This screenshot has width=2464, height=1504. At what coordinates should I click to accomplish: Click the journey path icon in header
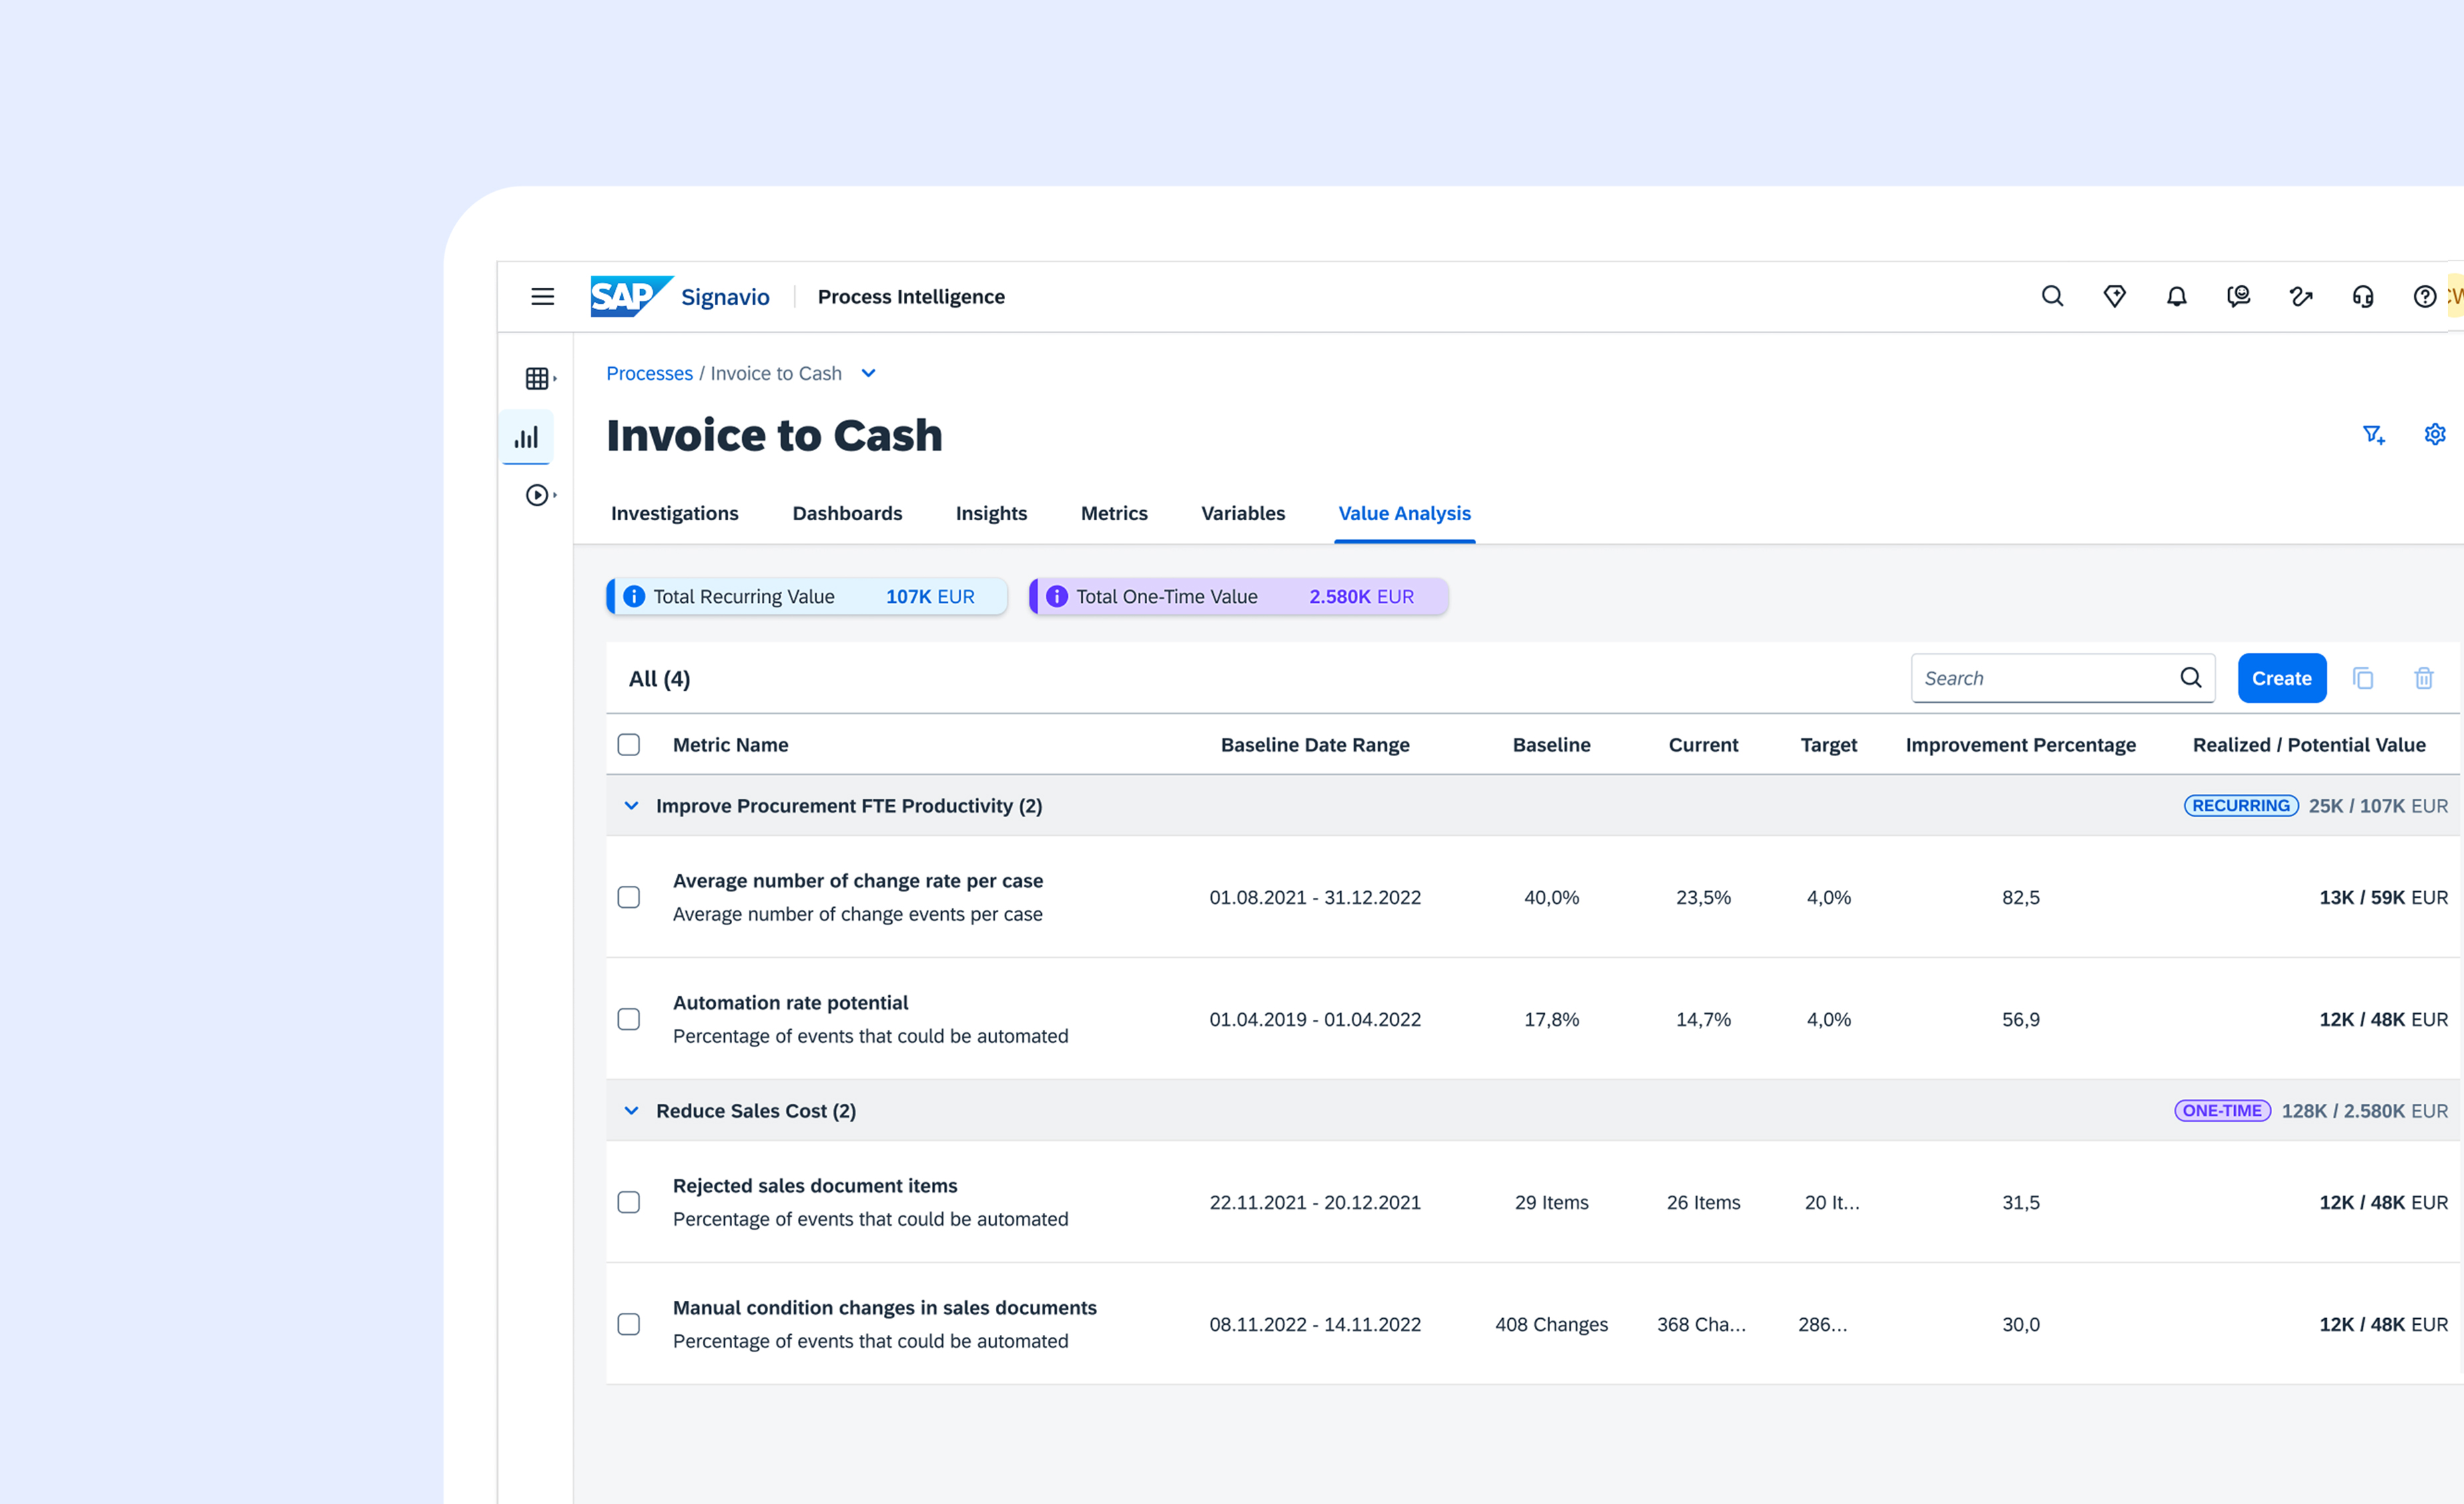(x=2301, y=296)
